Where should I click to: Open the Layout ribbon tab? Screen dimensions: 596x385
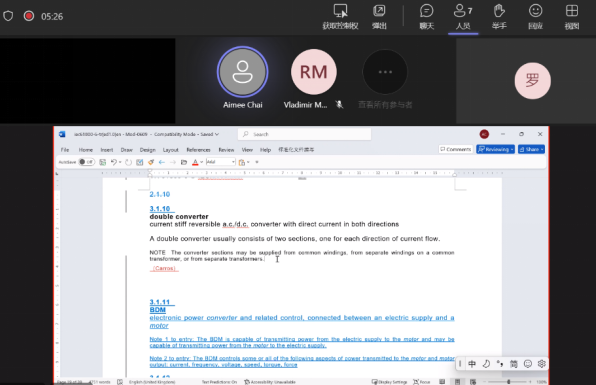(171, 150)
